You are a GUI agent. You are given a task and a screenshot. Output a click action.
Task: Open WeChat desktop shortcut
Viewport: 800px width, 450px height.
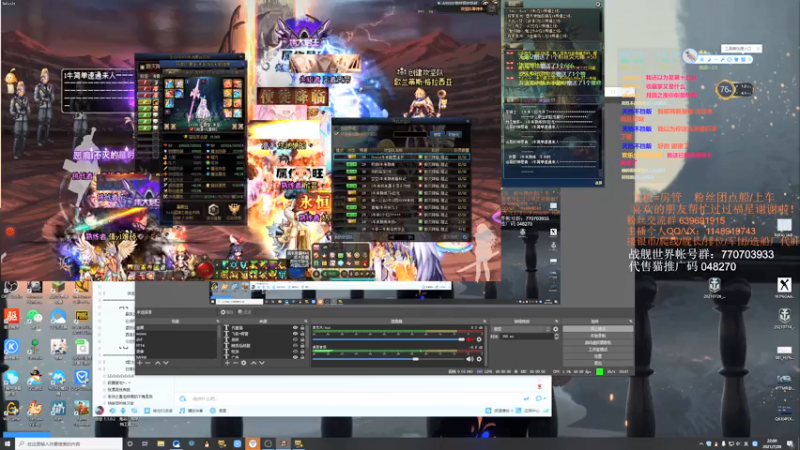[35, 319]
